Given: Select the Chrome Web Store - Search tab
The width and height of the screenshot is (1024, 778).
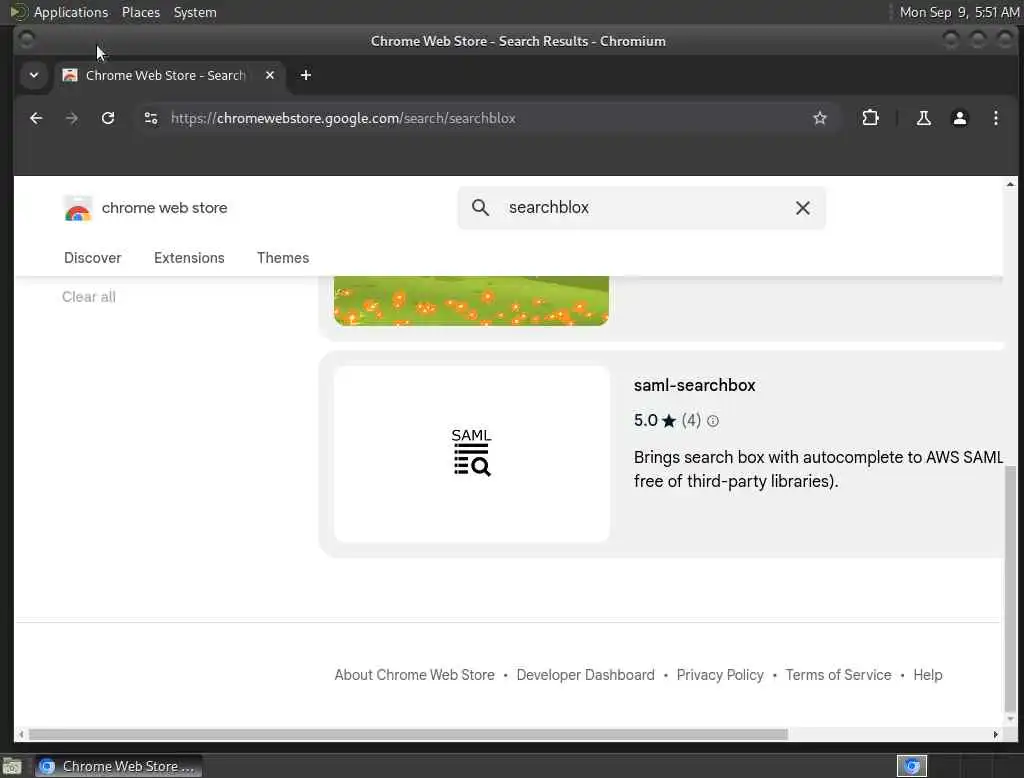Looking at the screenshot, I should coord(170,75).
